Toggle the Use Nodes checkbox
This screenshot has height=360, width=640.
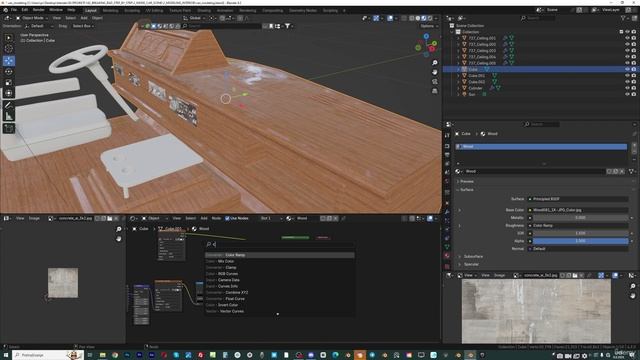coord(227,218)
